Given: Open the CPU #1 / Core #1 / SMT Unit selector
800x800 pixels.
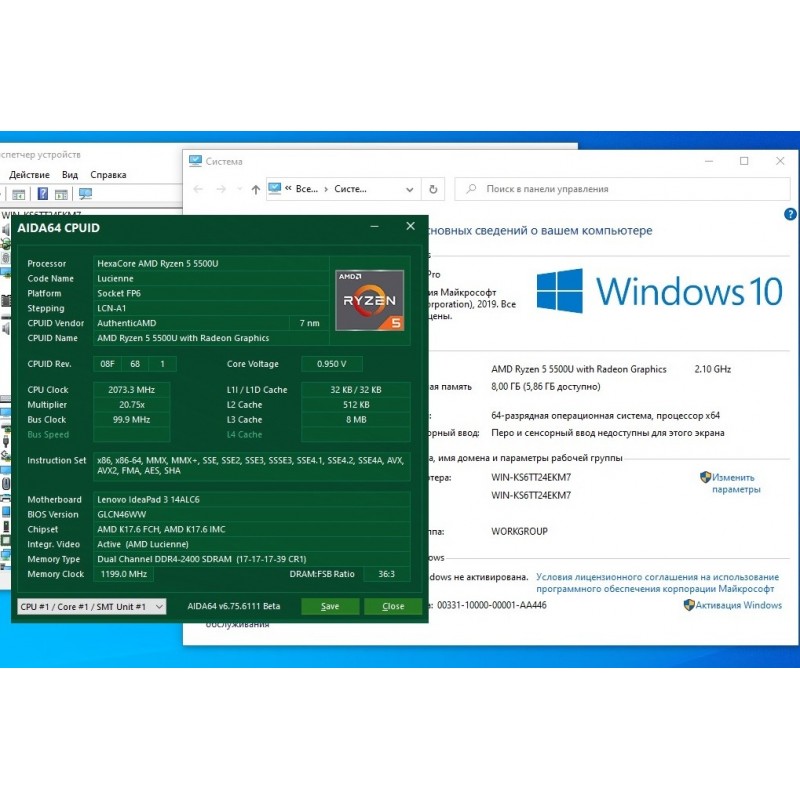Looking at the screenshot, I should click(x=92, y=607).
